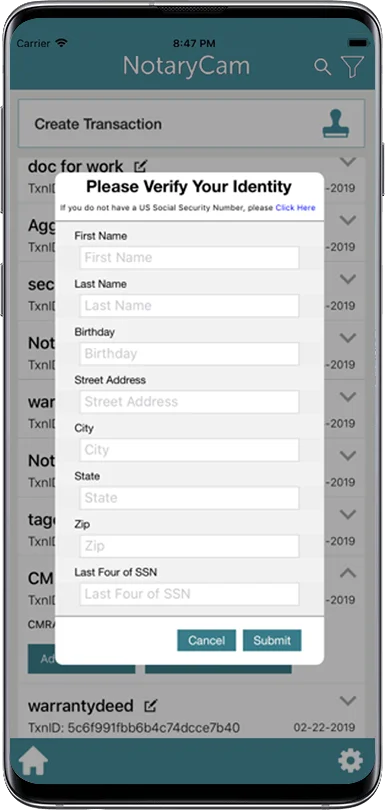Tap the Create Transaction bar

click(191, 123)
